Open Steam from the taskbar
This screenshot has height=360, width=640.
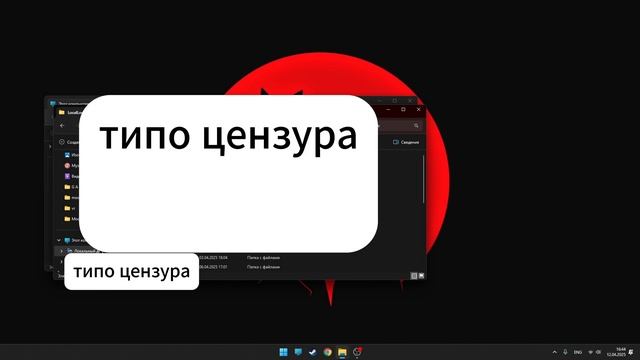point(313,352)
